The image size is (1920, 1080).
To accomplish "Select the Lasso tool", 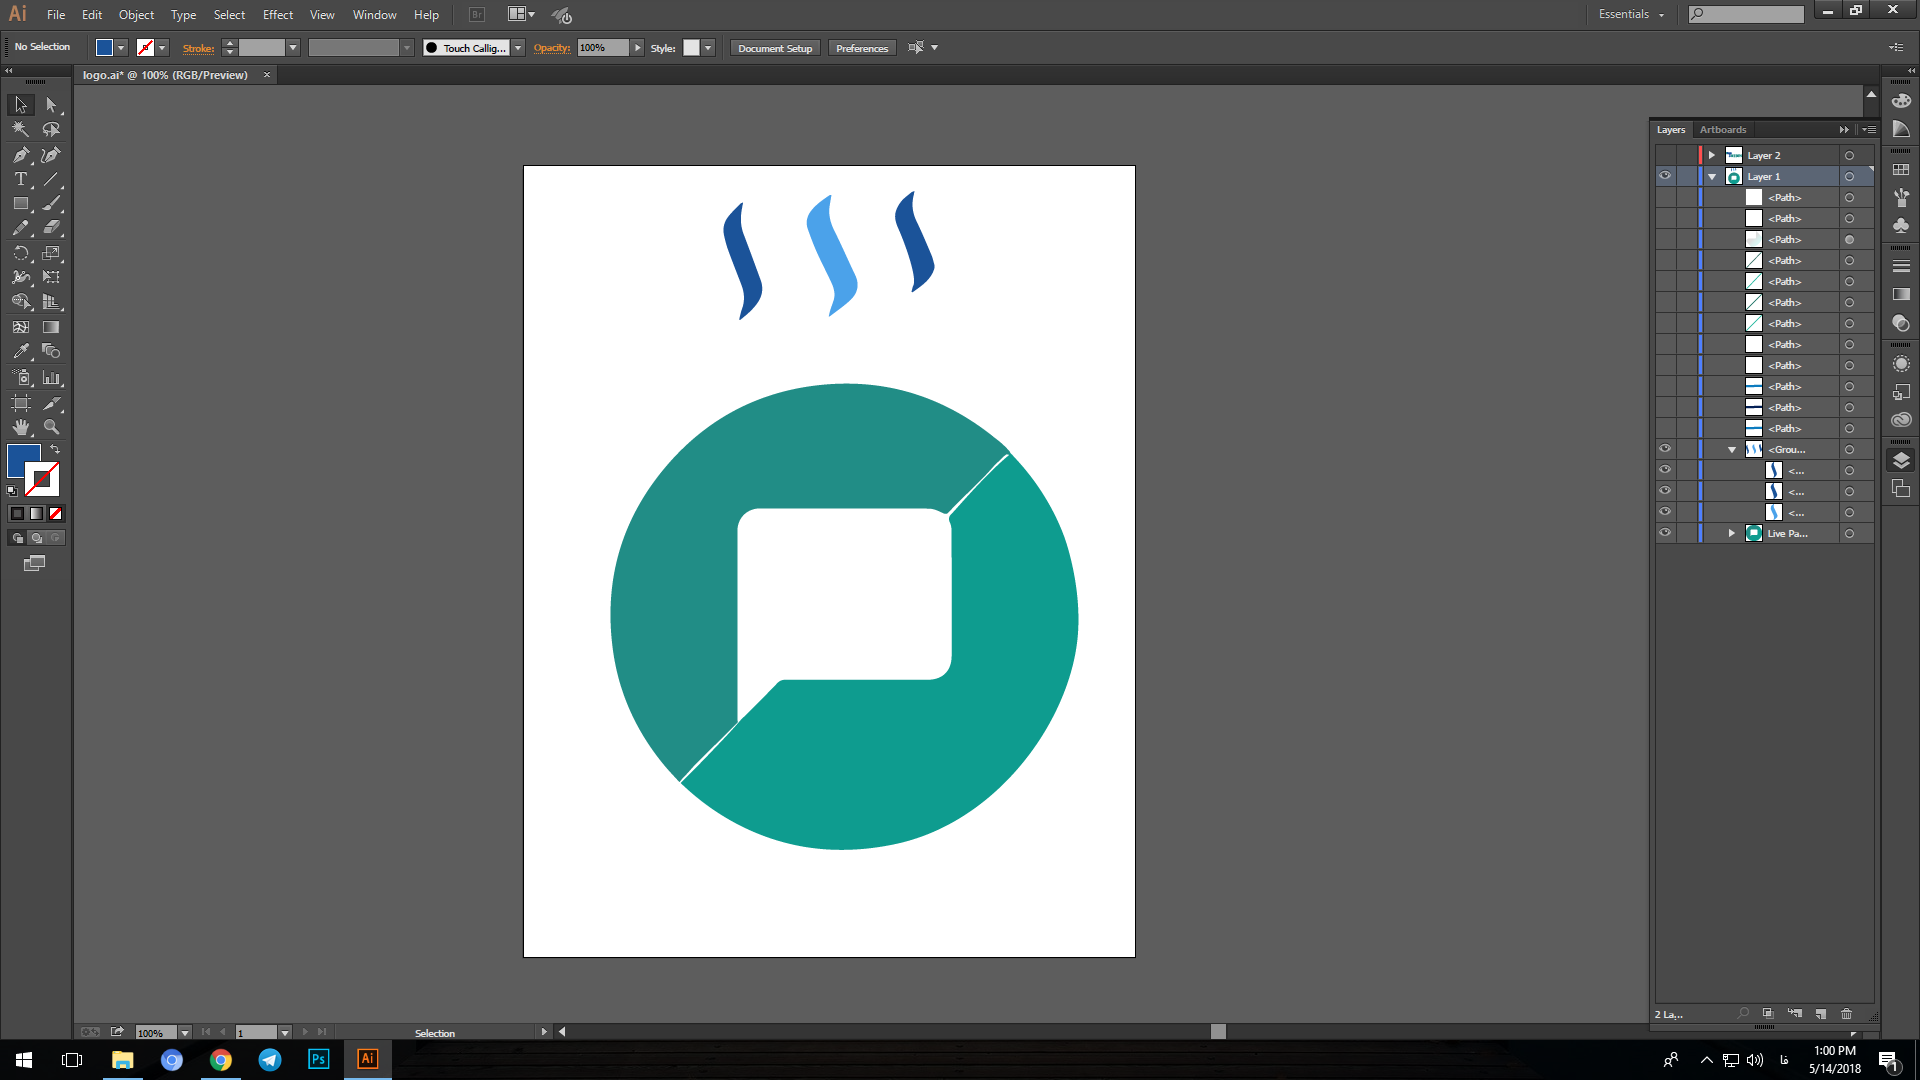I will [51, 129].
